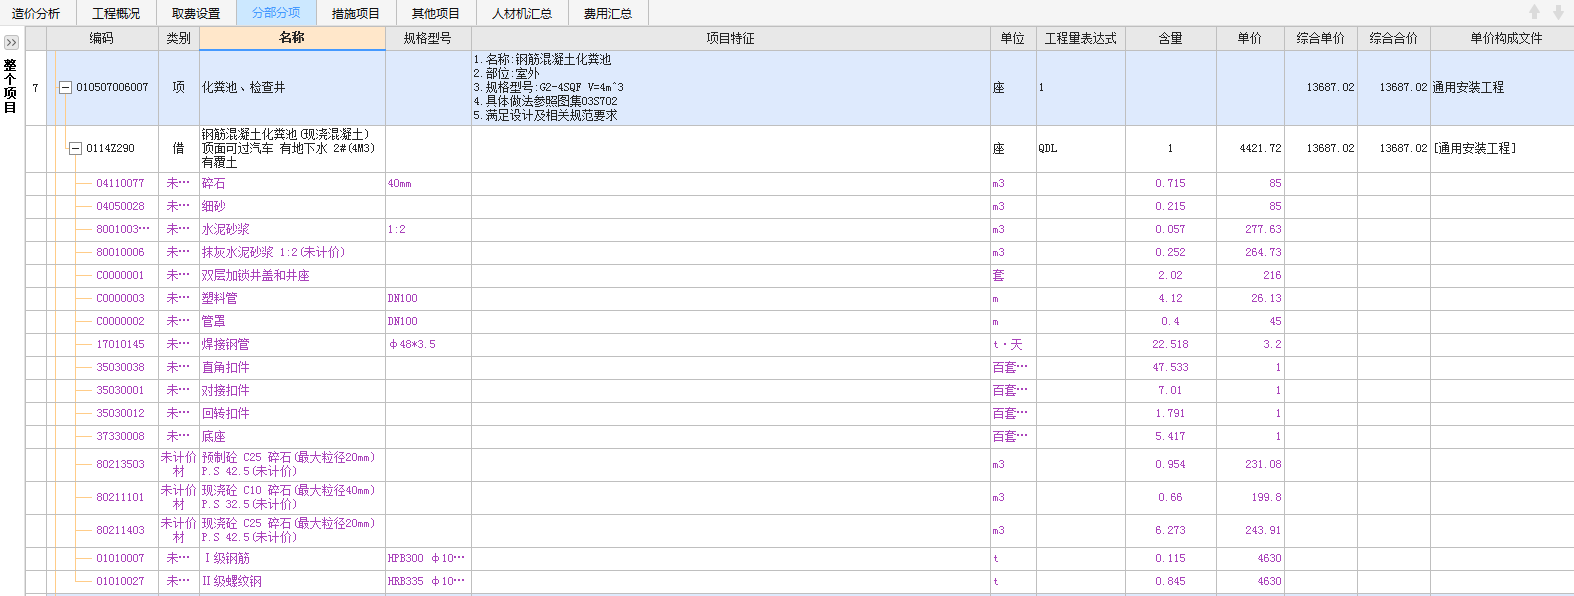
Task: Select the Ⅱ级螺纹钢 material row
Action: 800,582
